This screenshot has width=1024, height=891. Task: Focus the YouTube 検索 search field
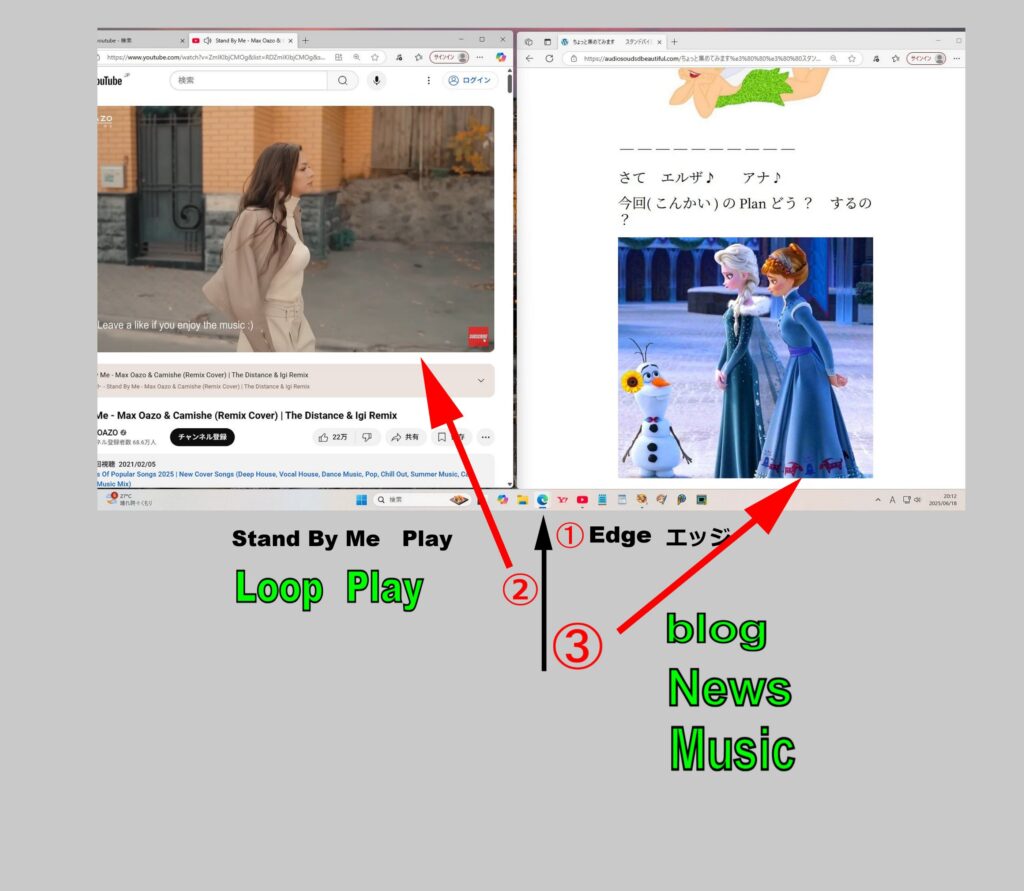[x=249, y=80]
